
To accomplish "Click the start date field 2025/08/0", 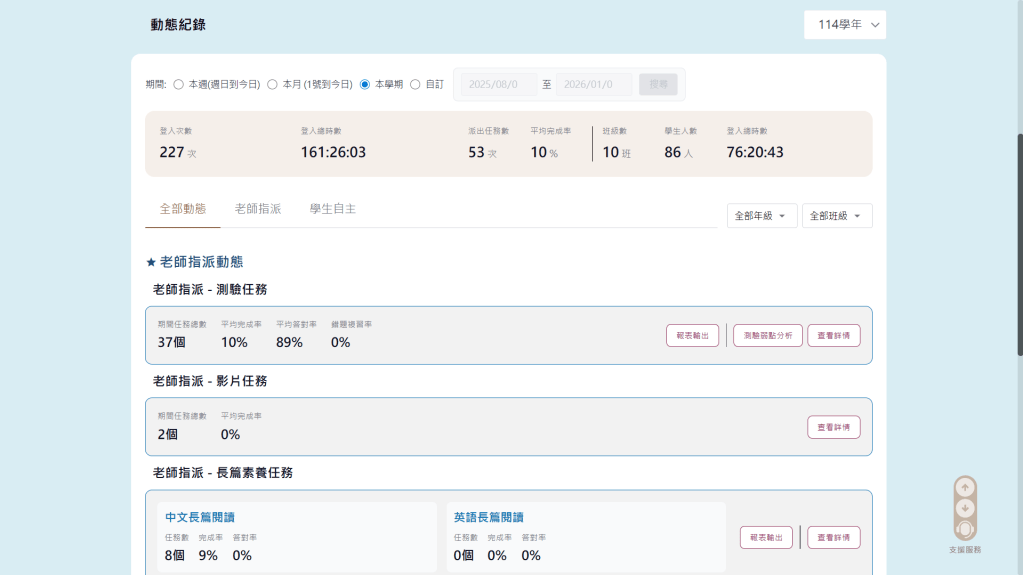I will point(497,85).
